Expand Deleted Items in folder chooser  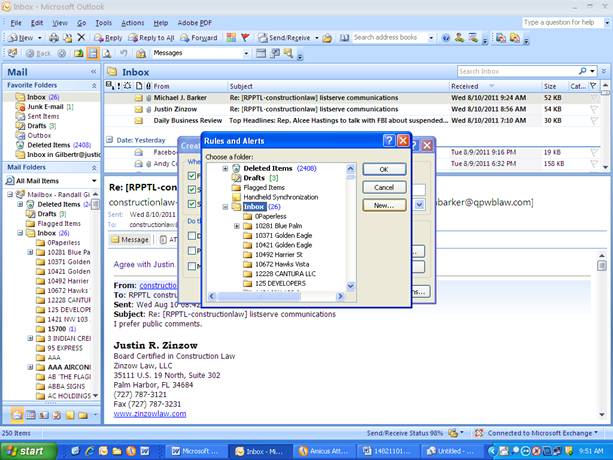tap(225, 168)
